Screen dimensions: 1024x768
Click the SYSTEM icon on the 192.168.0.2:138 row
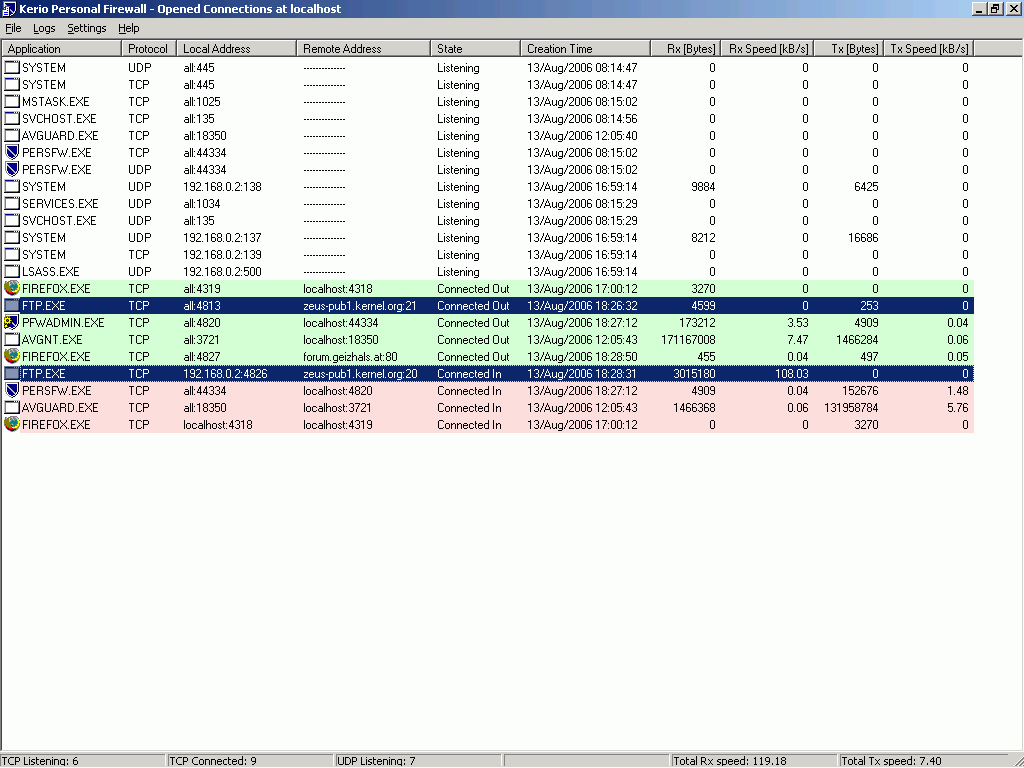coord(12,186)
